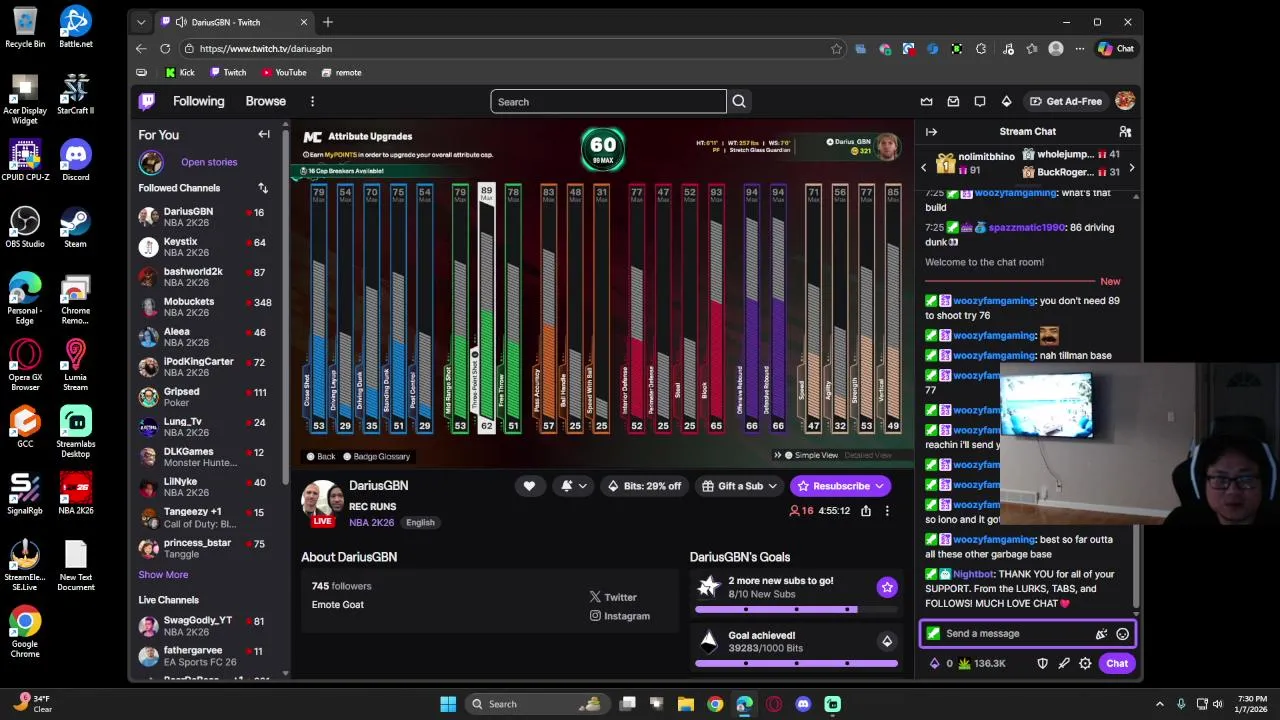1280x720 pixels.
Task: Expand the system tray hidden icons
Action: click(1160, 704)
